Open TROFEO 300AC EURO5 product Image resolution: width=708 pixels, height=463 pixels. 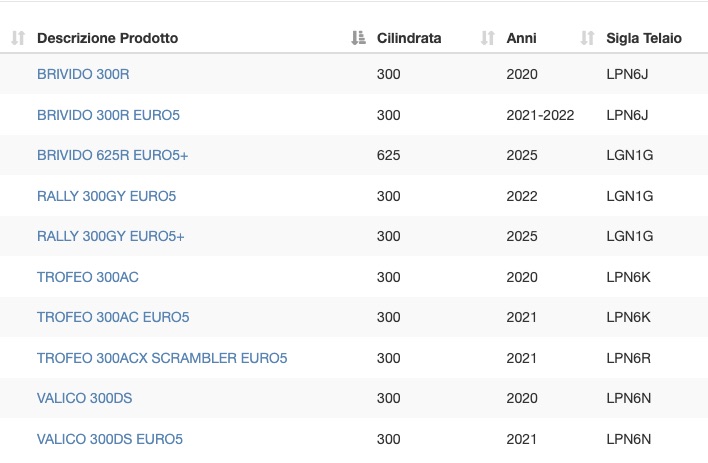[113, 317]
